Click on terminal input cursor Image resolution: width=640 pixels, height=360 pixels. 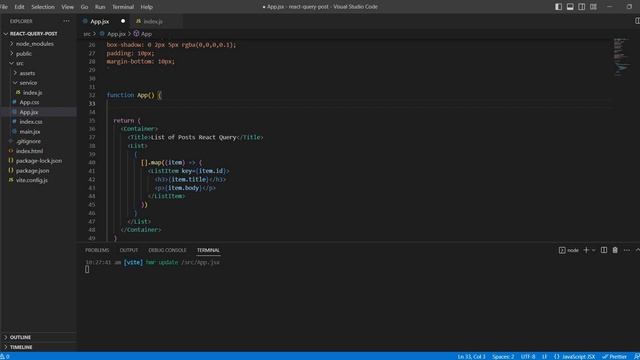tap(87, 269)
